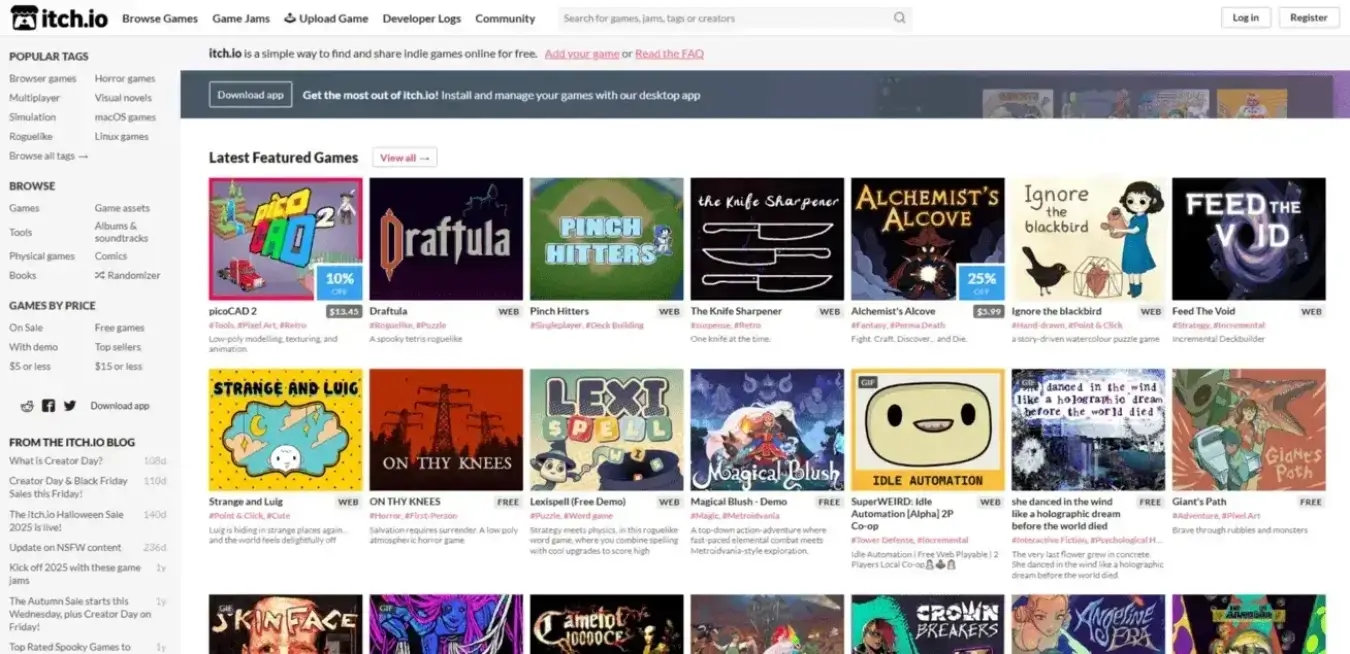Show Top sellers list
The height and width of the screenshot is (654, 1350).
coord(118,347)
